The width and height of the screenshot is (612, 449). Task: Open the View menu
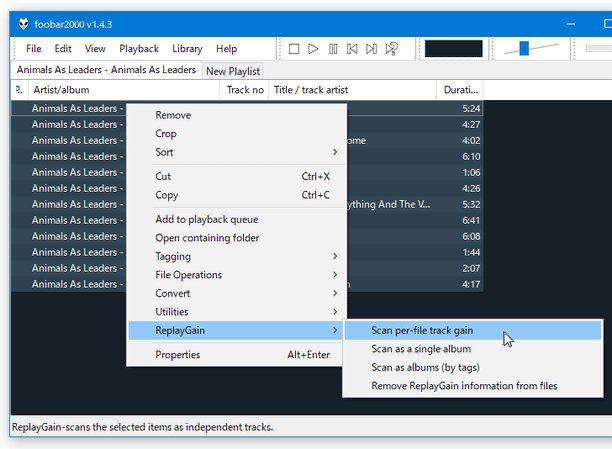point(95,49)
